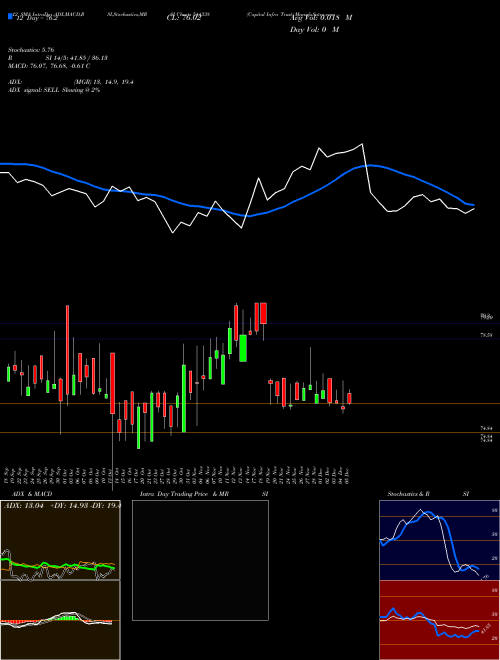Select the Stochastics: 5.76 reading
Screen dimensions: 500x660
coord(31,50)
